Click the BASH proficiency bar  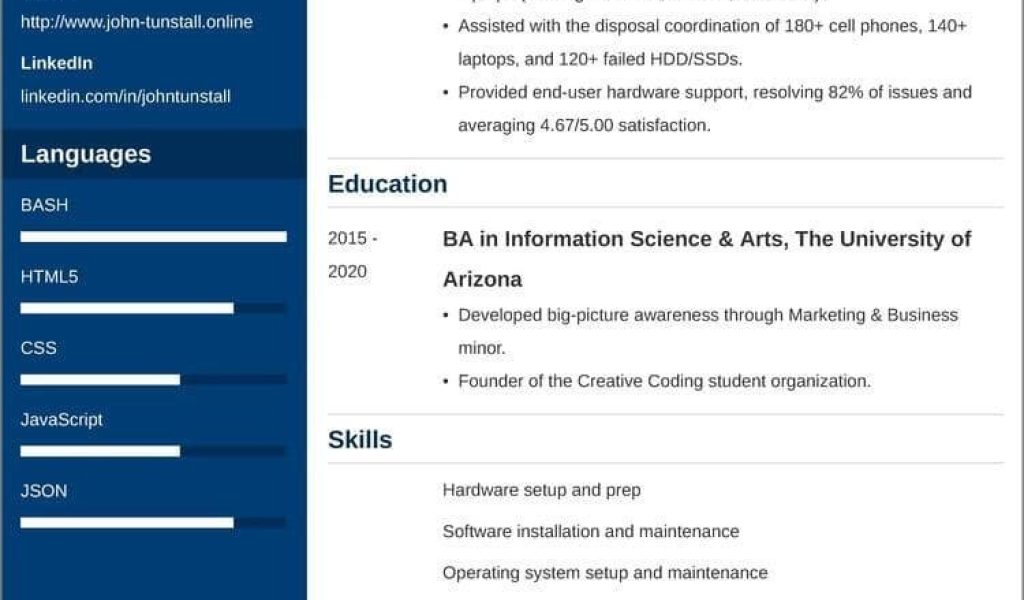point(153,237)
